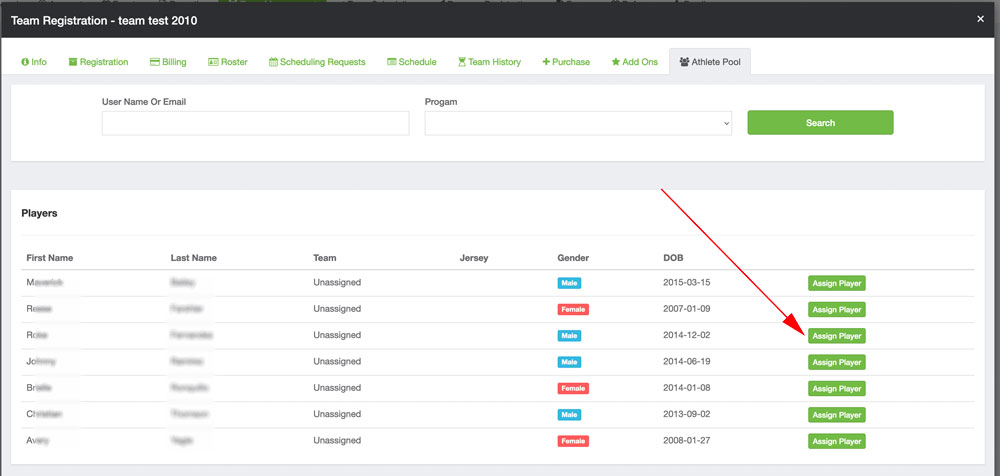The width and height of the screenshot is (1000, 476).
Task: Click the Purchase tab
Action: 566,62
